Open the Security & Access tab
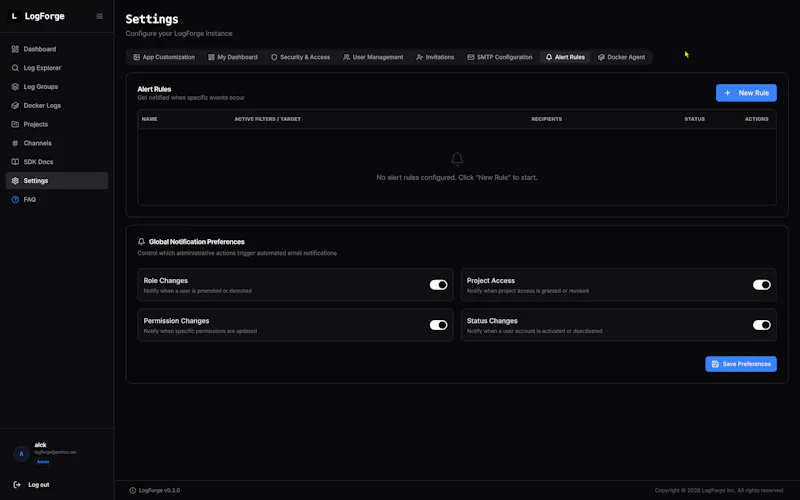 pos(301,57)
